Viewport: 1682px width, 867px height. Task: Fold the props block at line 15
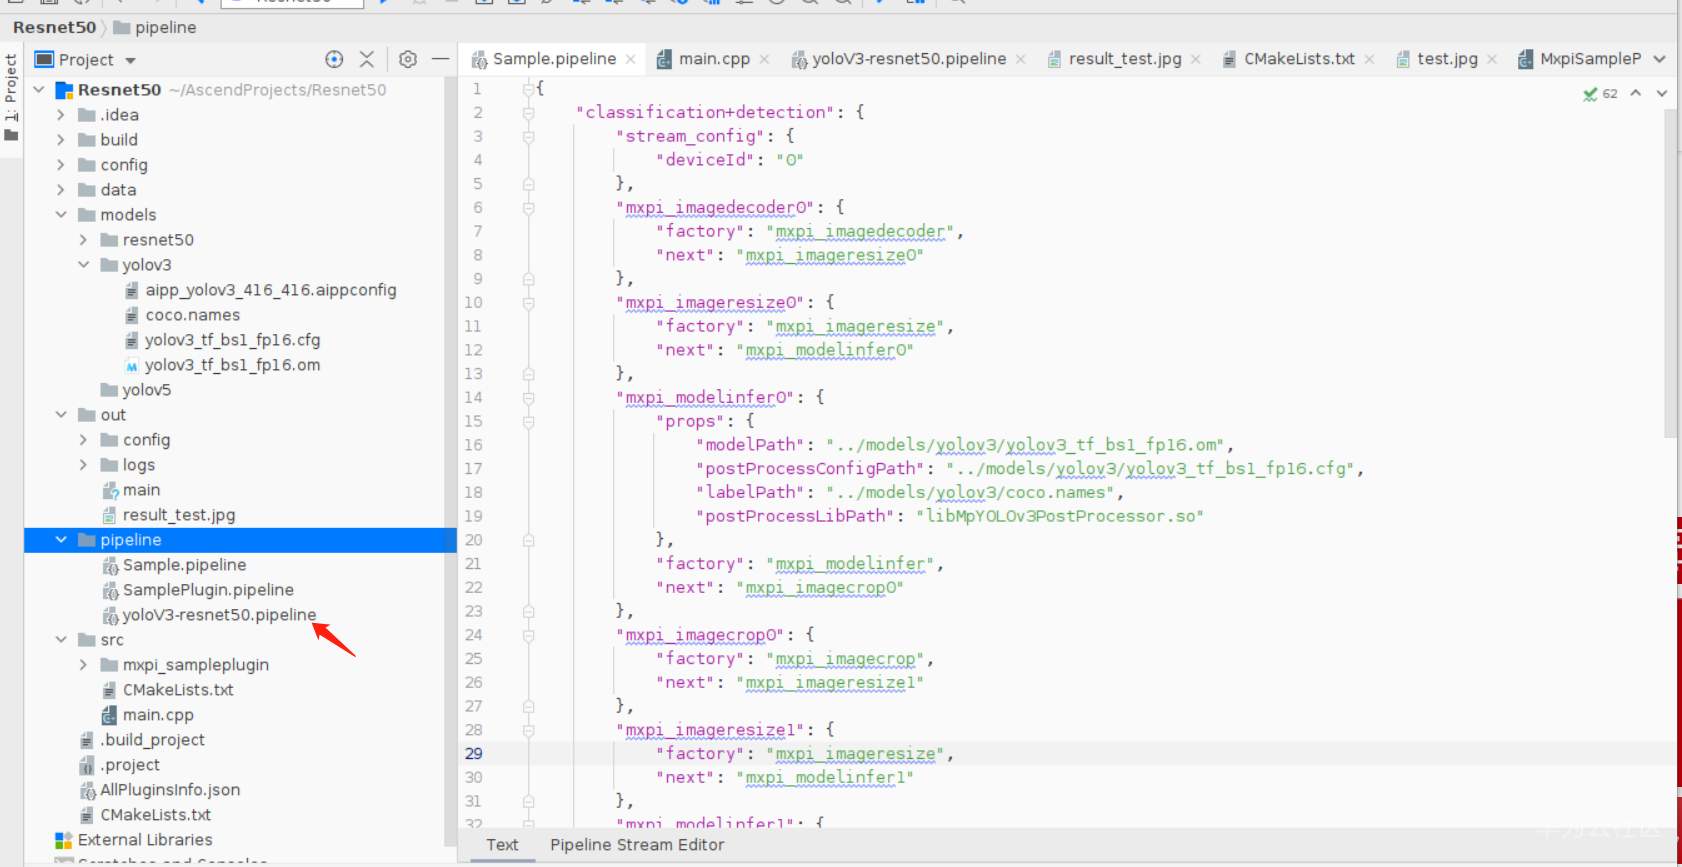pyautogui.click(x=528, y=421)
